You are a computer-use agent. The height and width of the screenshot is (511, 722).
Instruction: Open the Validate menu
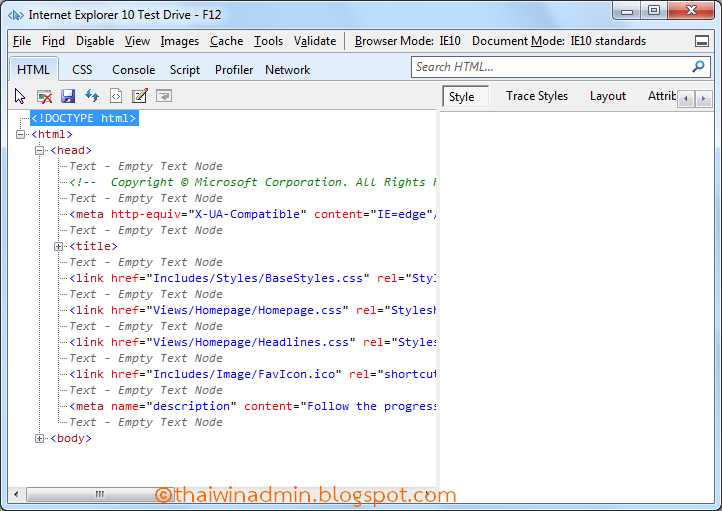[x=315, y=41]
